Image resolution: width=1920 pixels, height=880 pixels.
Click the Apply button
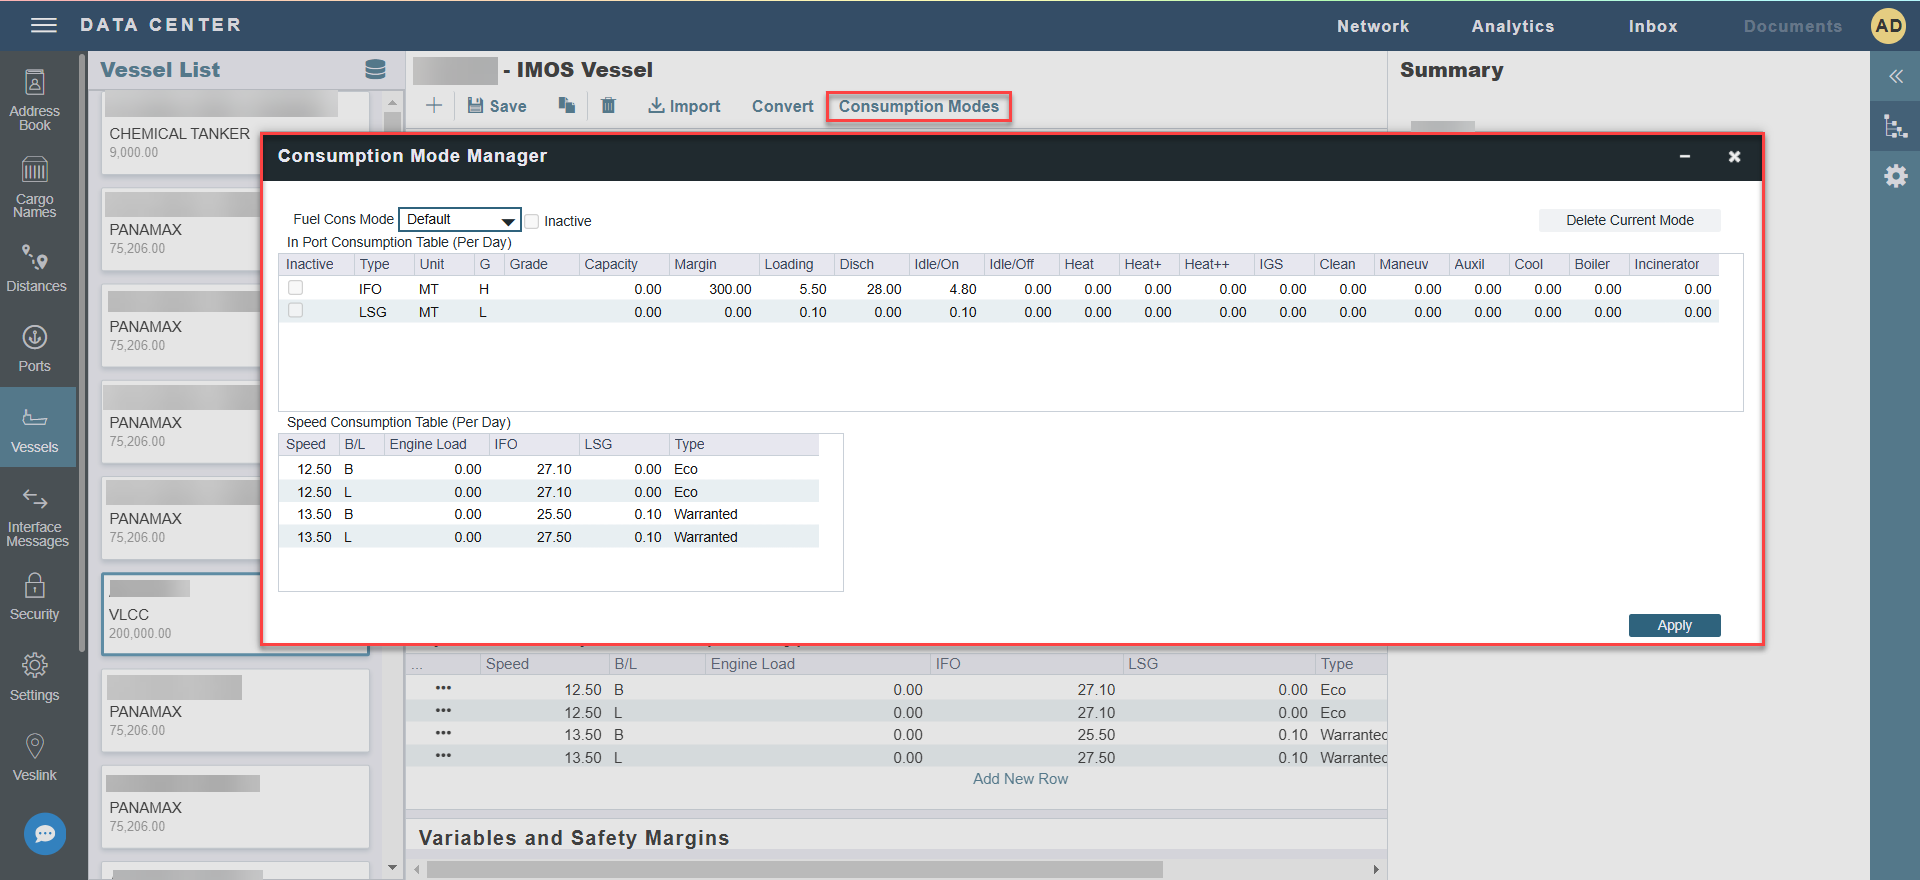click(1674, 625)
